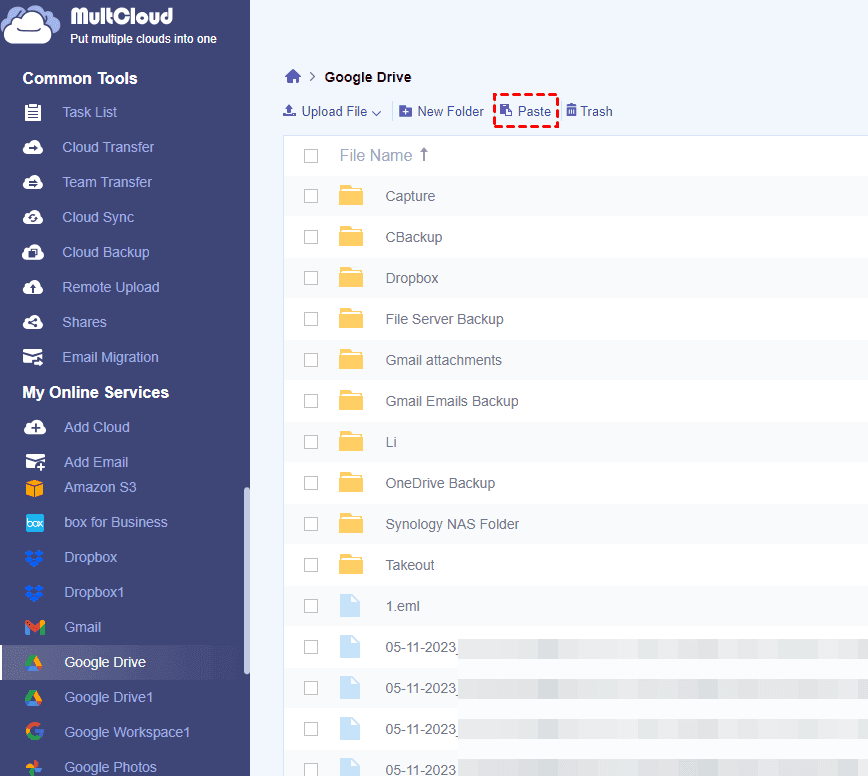Click the Add Cloud plus icon
This screenshot has width=868, height=776.
(35, 427)
